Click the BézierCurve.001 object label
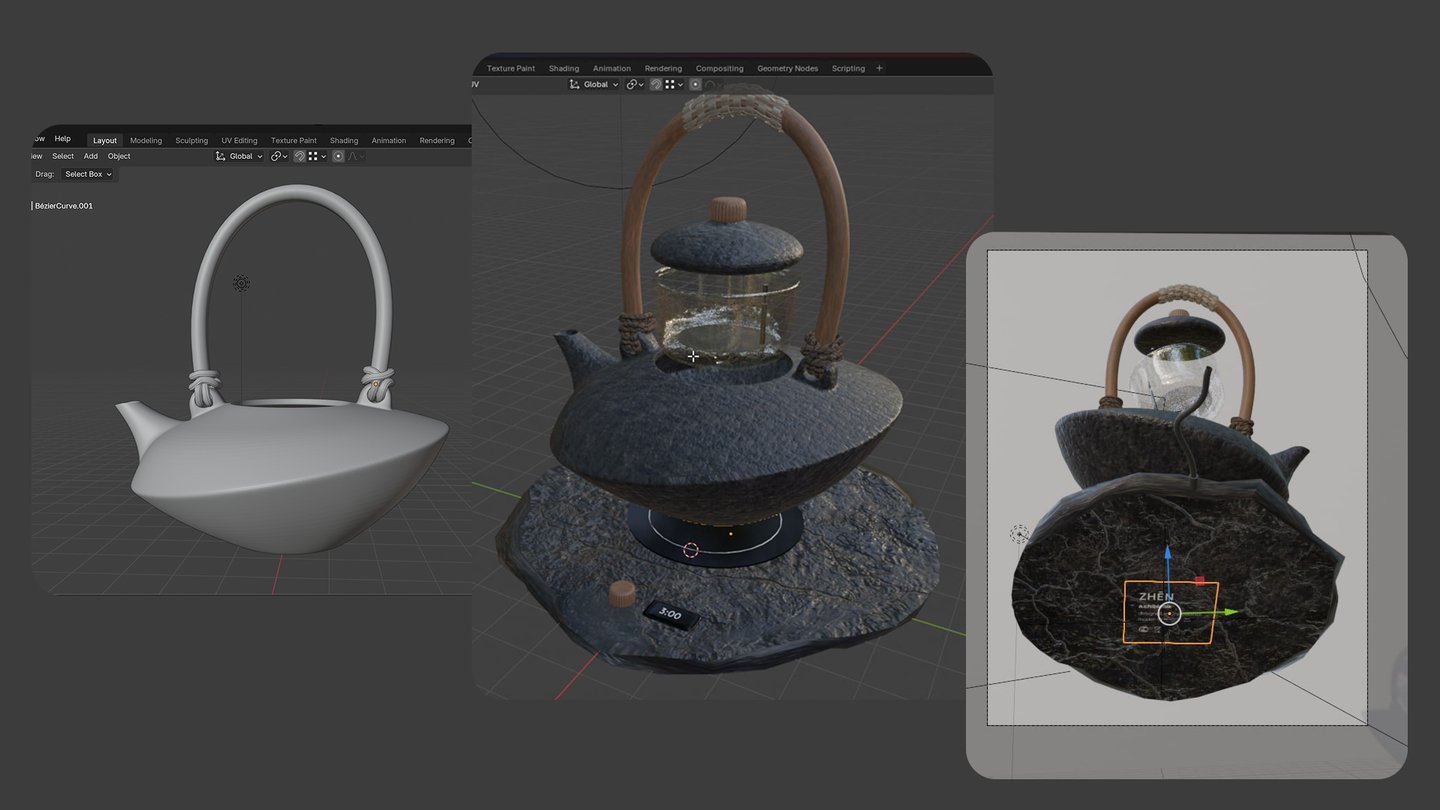This screenshot has height=810, width=1440. (64, 206)
